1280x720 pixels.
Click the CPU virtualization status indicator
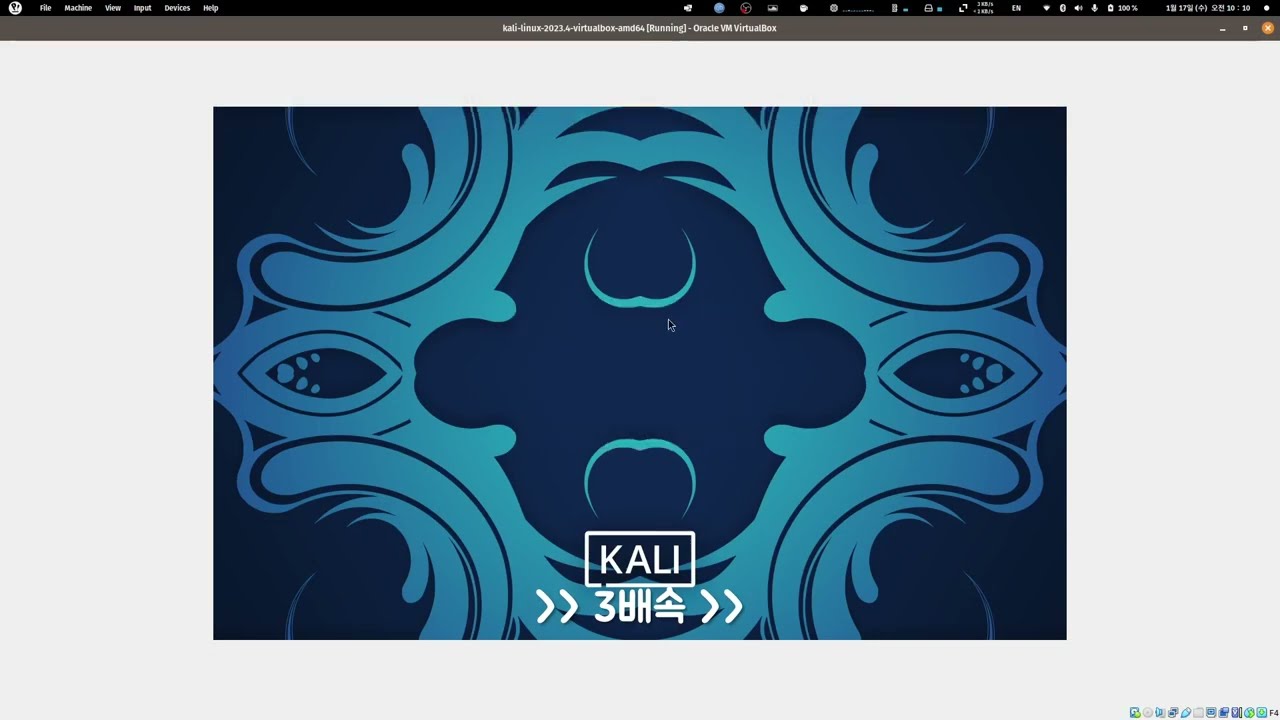pyautogui.click(x=1236, y=713)
